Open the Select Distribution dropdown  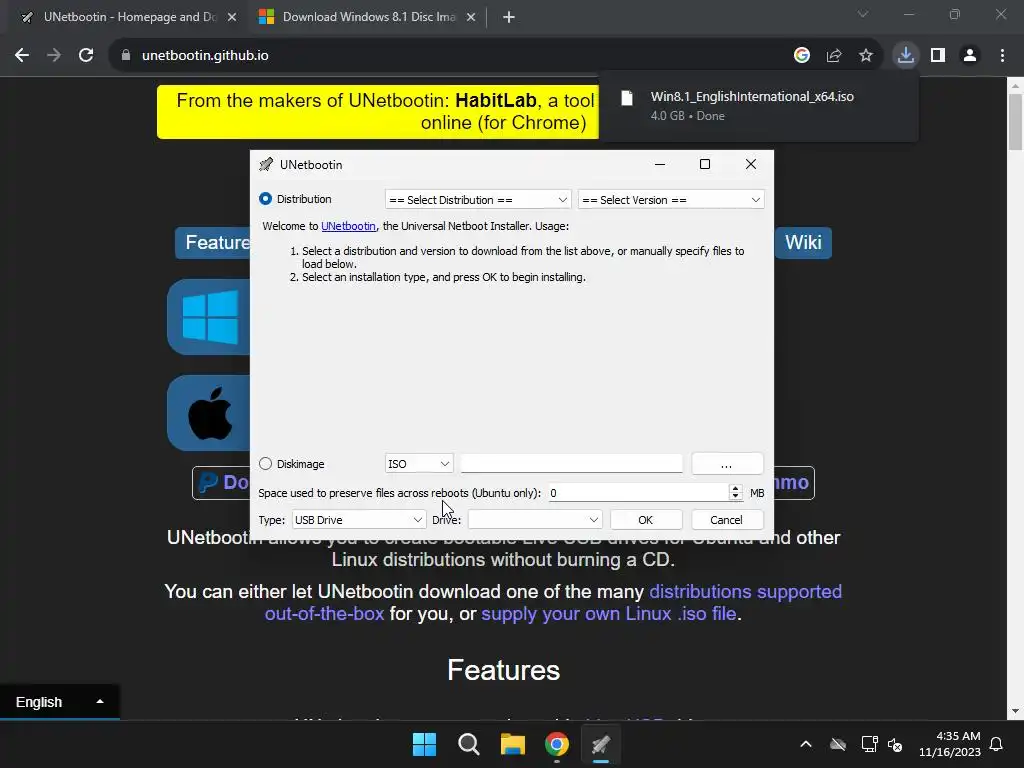(x=478, y=199)
